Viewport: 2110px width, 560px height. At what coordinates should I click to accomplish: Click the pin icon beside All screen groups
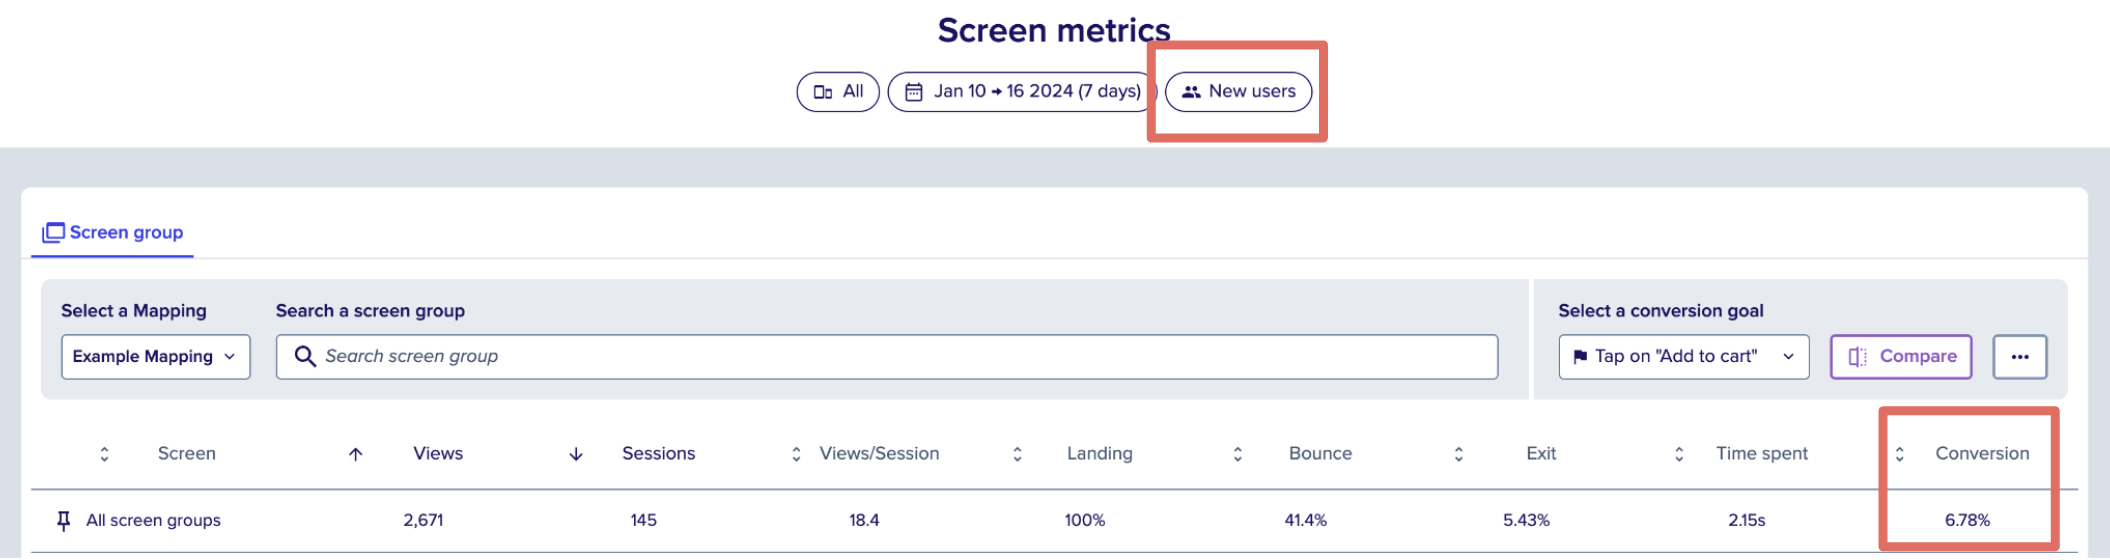63,521
